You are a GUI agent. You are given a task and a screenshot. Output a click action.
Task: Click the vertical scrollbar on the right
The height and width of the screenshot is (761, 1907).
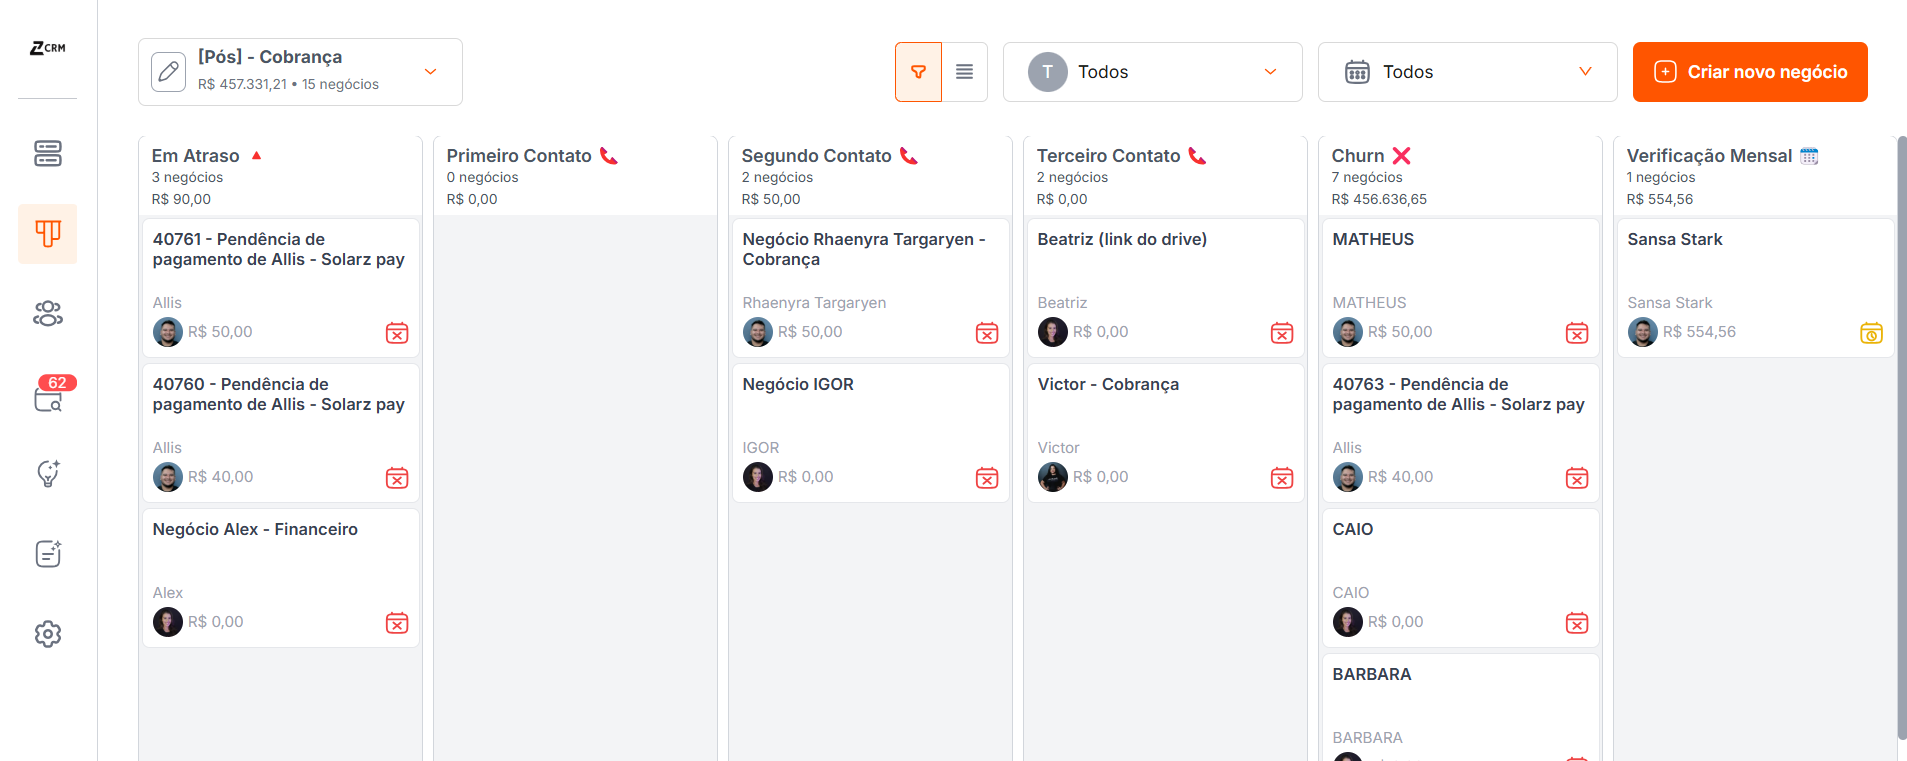[1901, 440]
